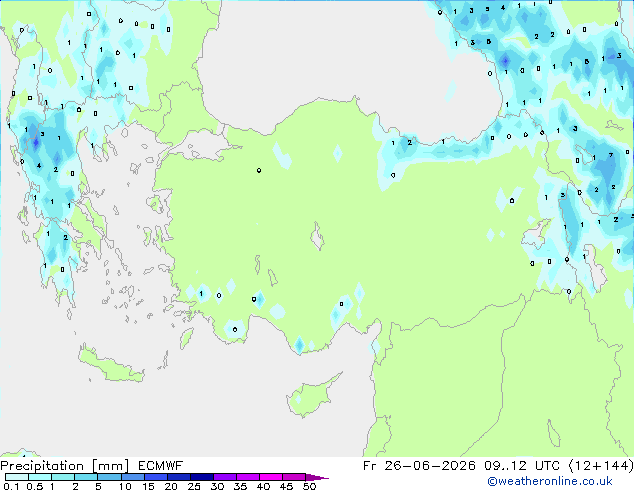Image resolution: width=634 pixels, height=490 pixels.
Task: Click the 35–40 mm magenta swatch
Action: click(x=248, y=477)
